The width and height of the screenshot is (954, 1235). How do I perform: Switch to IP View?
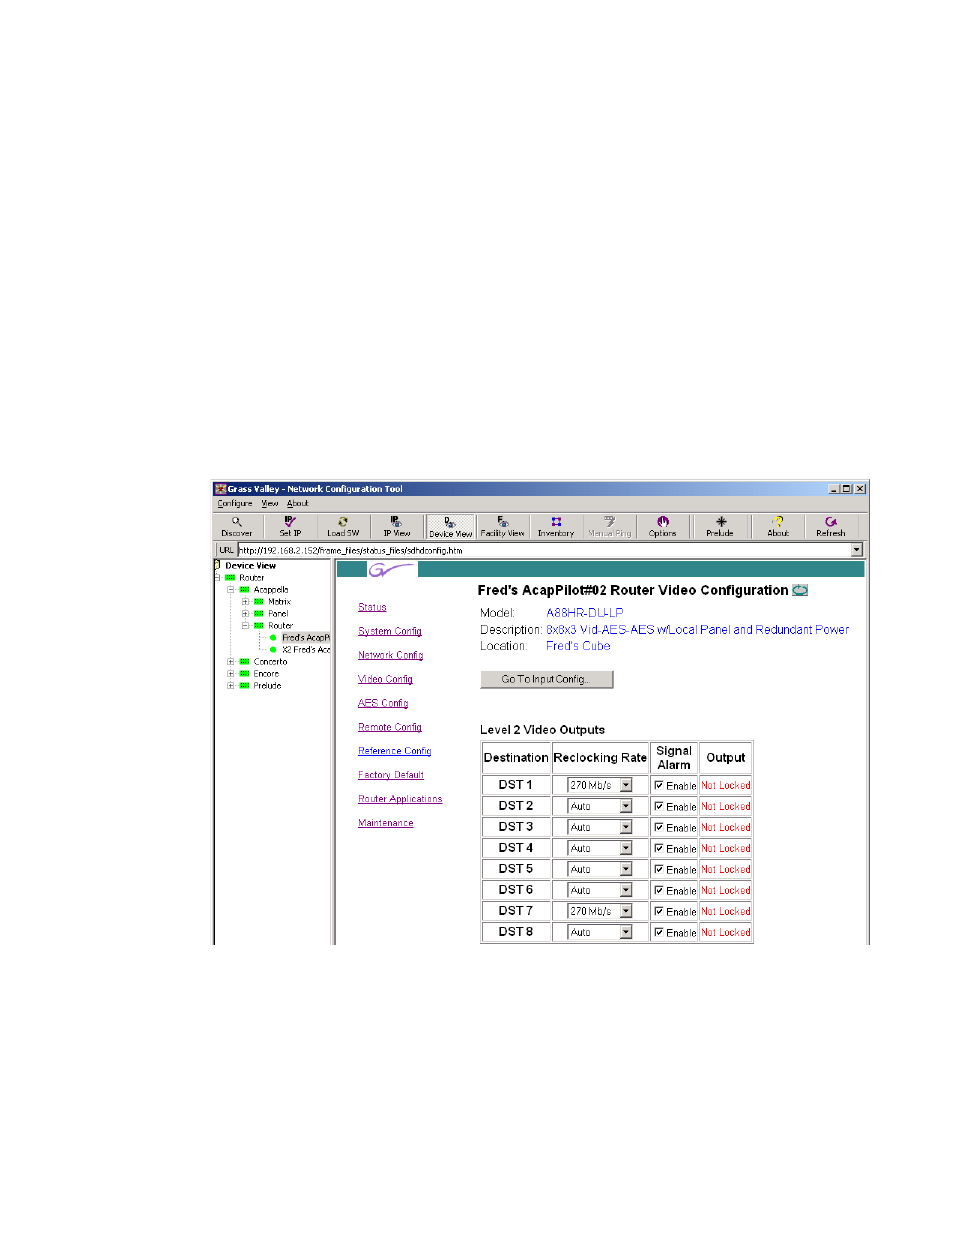tap(397, 526)
